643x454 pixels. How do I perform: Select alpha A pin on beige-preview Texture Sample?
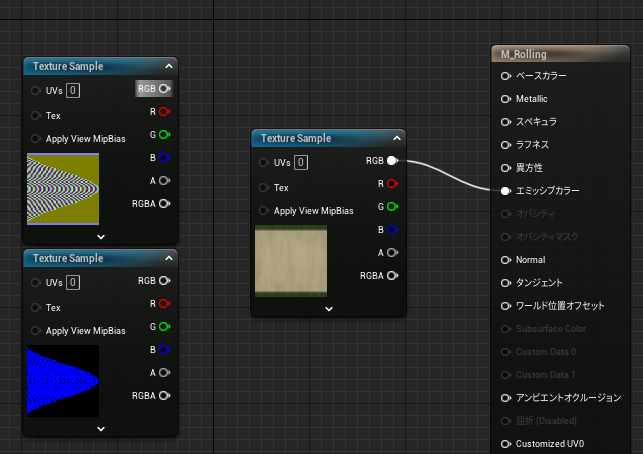click(x=392, y=252)
